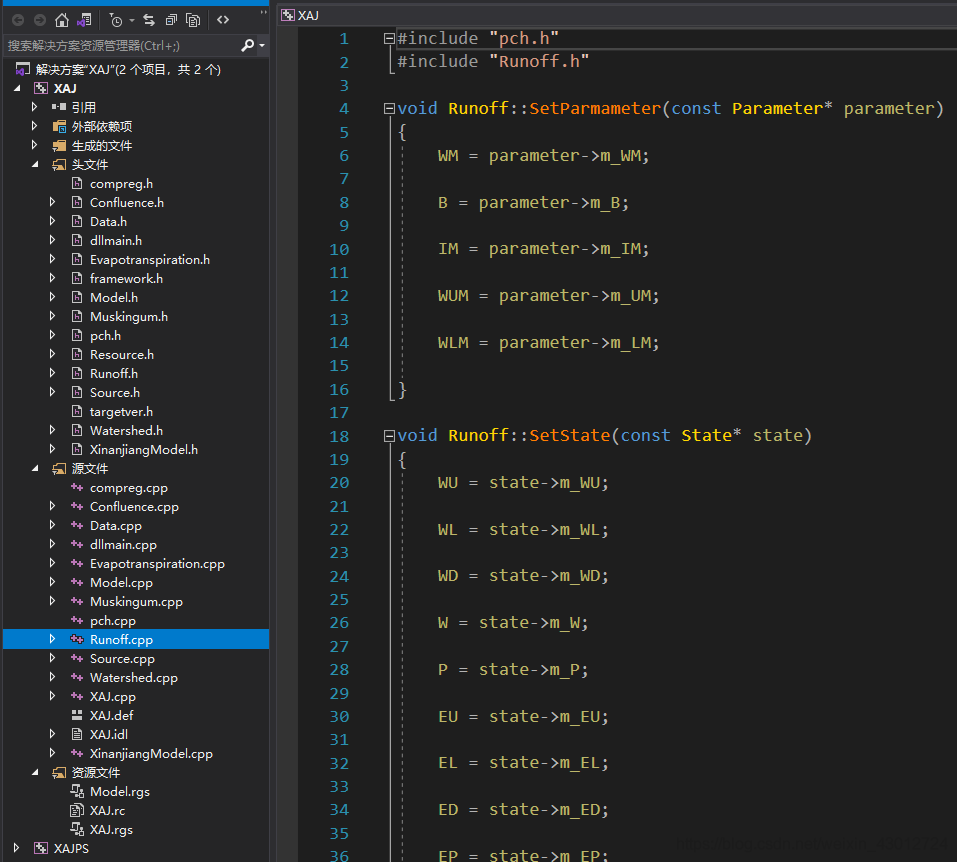
Task: Expand the 外部依赖项 folder
Action: point(35,127)
